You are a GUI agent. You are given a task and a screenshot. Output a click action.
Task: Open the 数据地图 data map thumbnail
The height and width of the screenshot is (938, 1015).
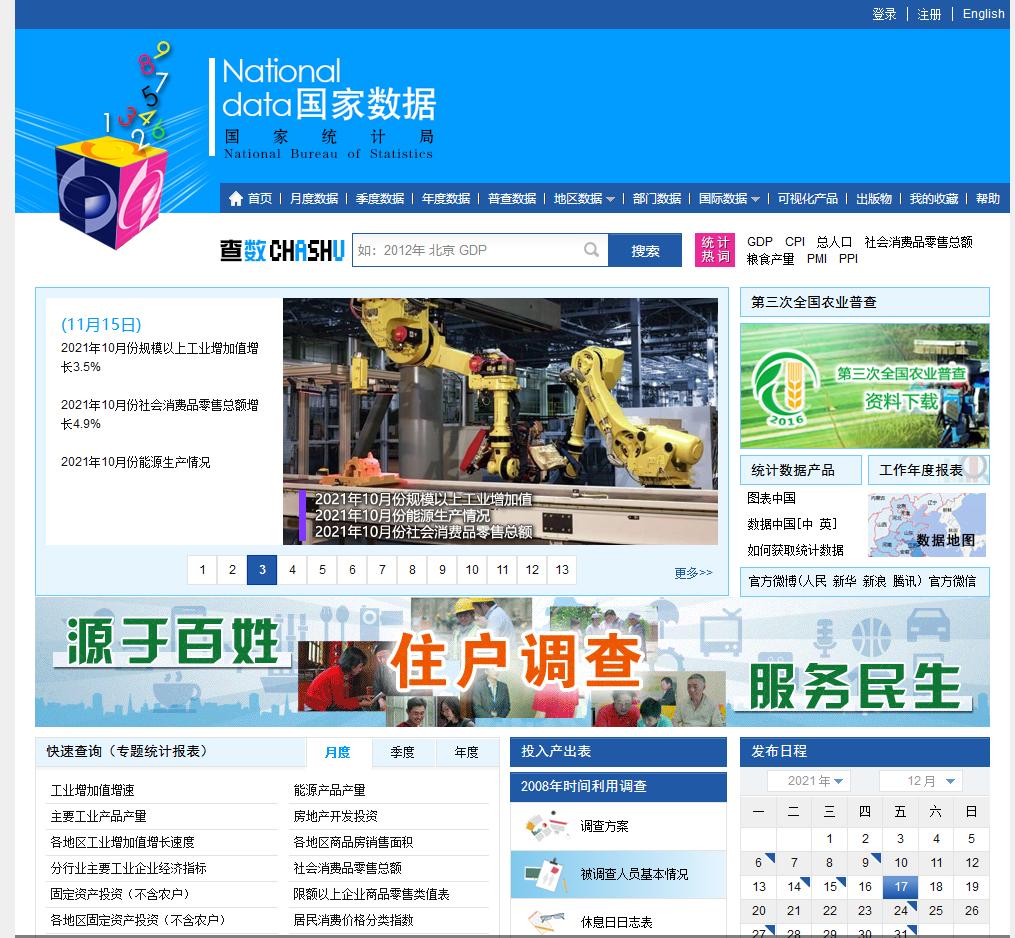926,524
